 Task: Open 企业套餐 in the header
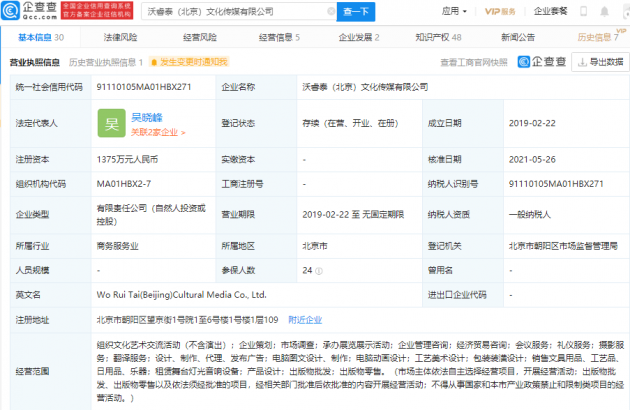click(550, 11)
